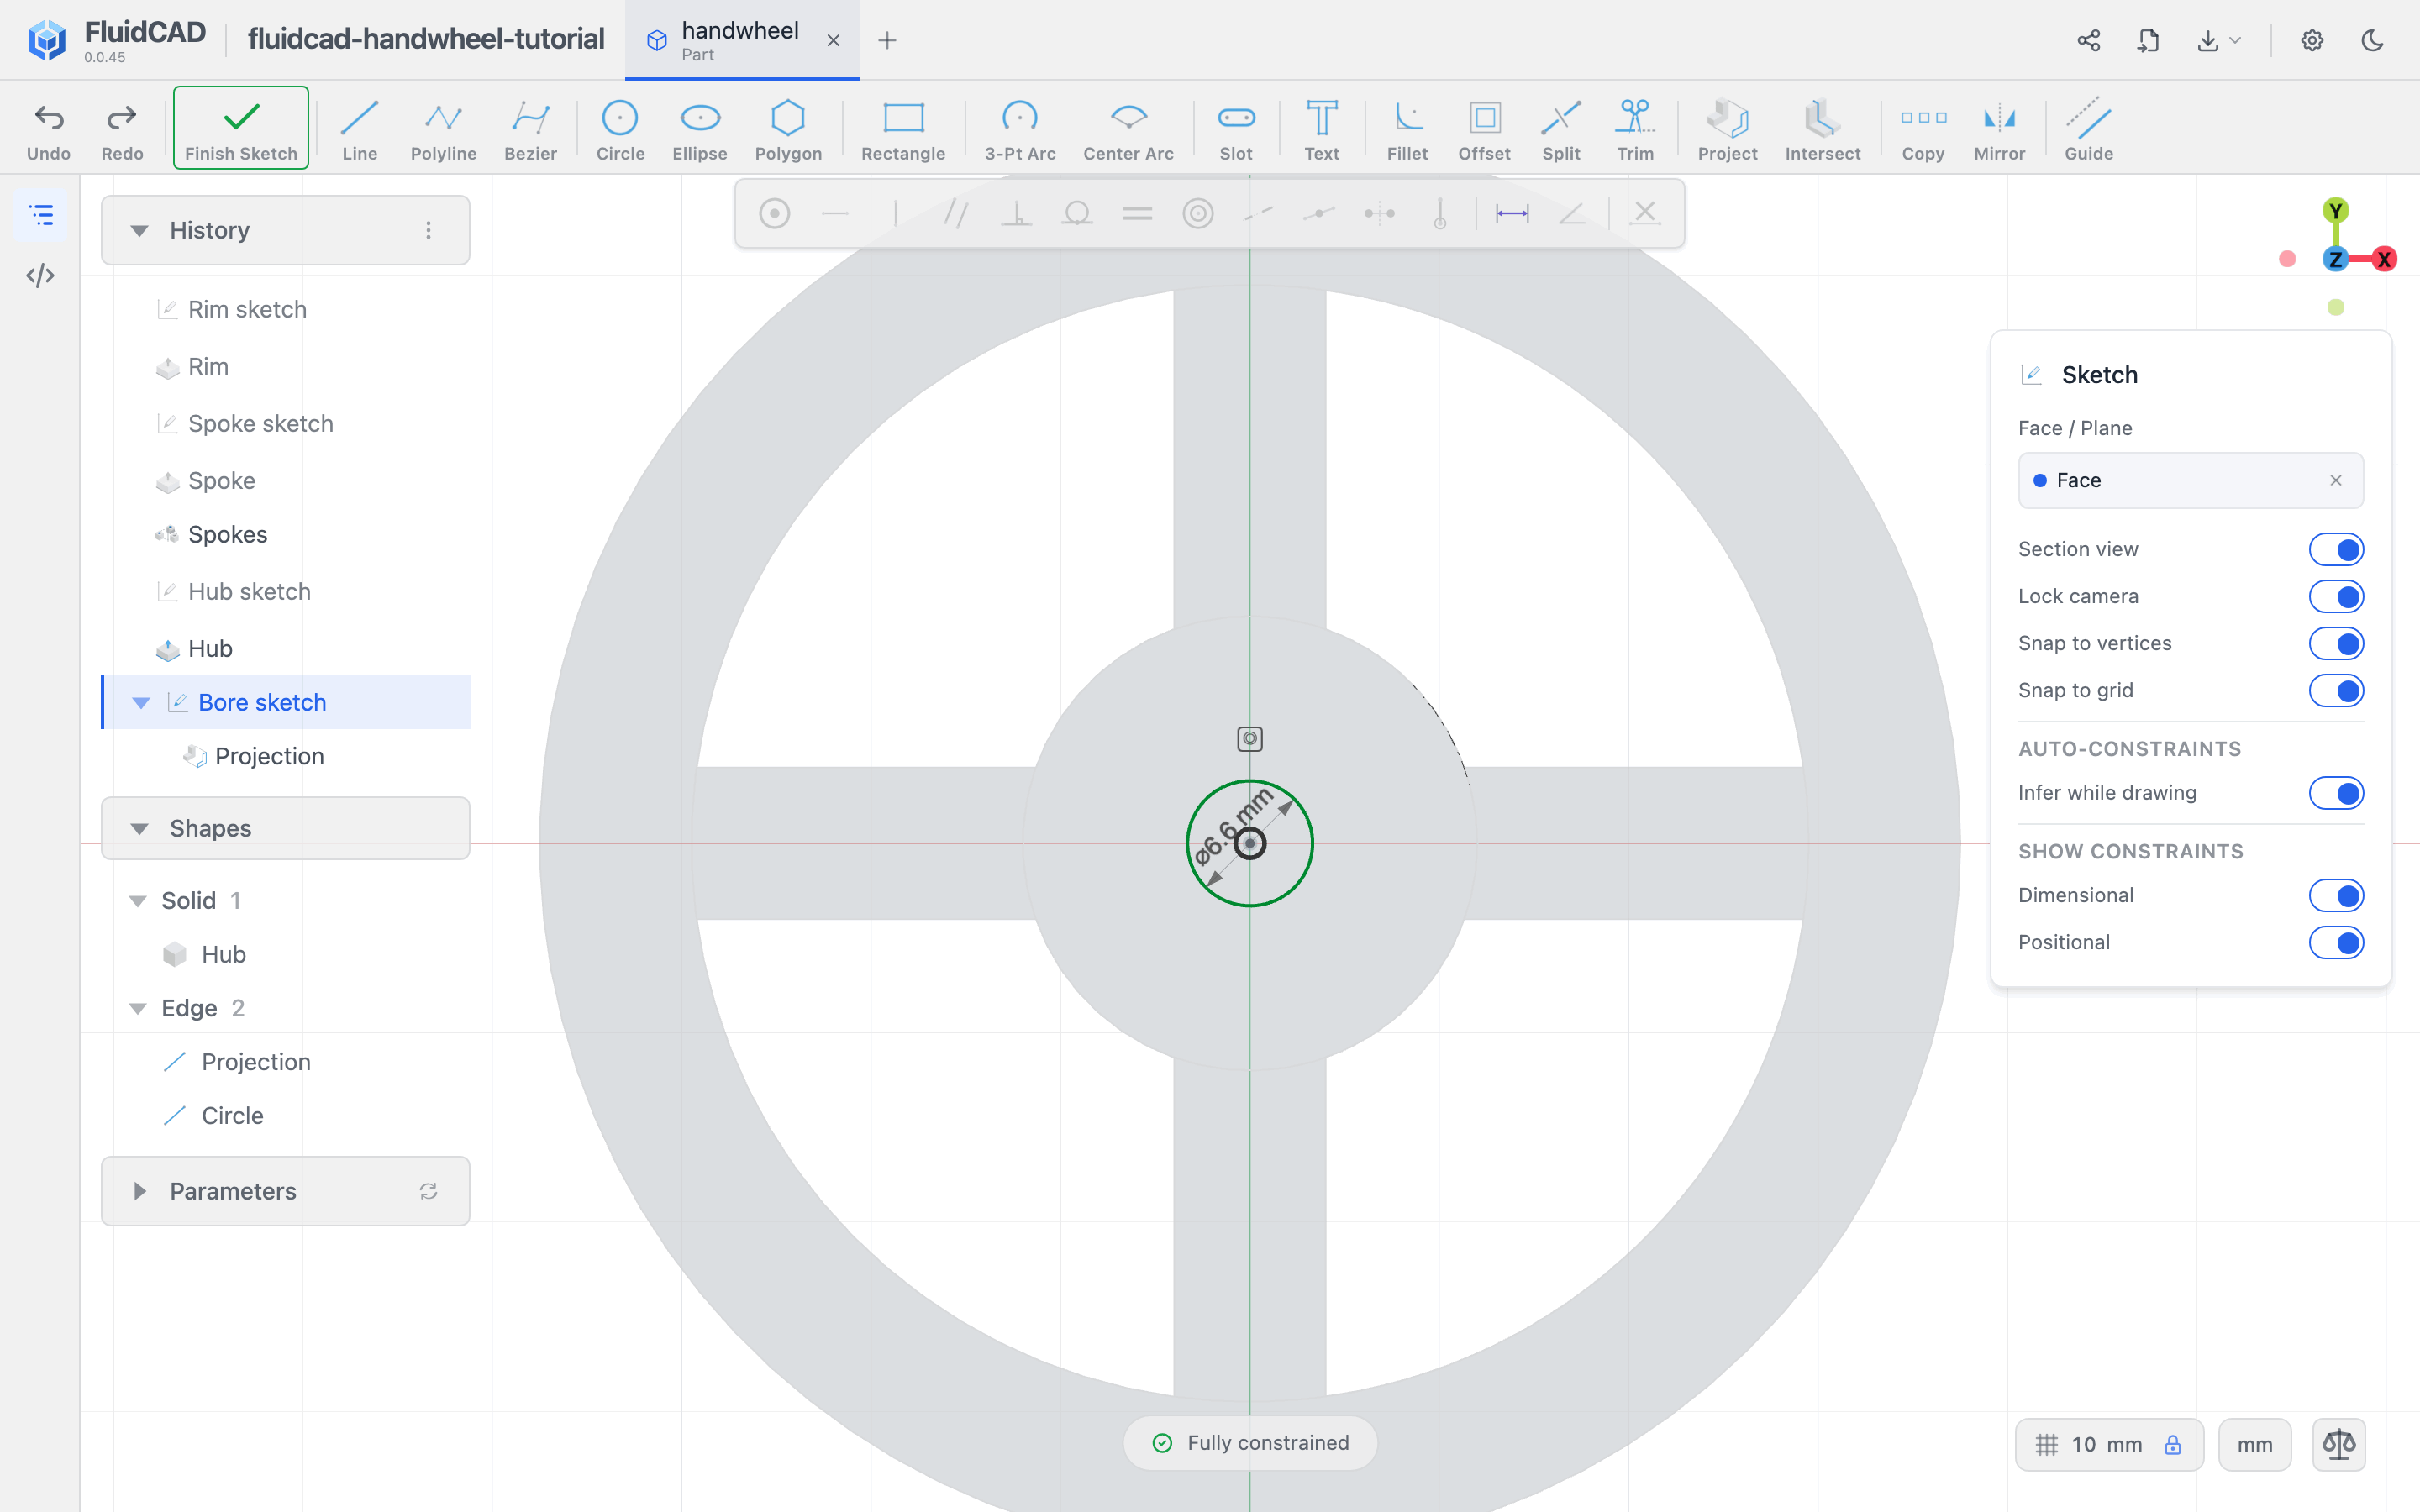Open the code view sidebar icon
This screenshot has height=1512, width=2420.
(x=41, y=275)
